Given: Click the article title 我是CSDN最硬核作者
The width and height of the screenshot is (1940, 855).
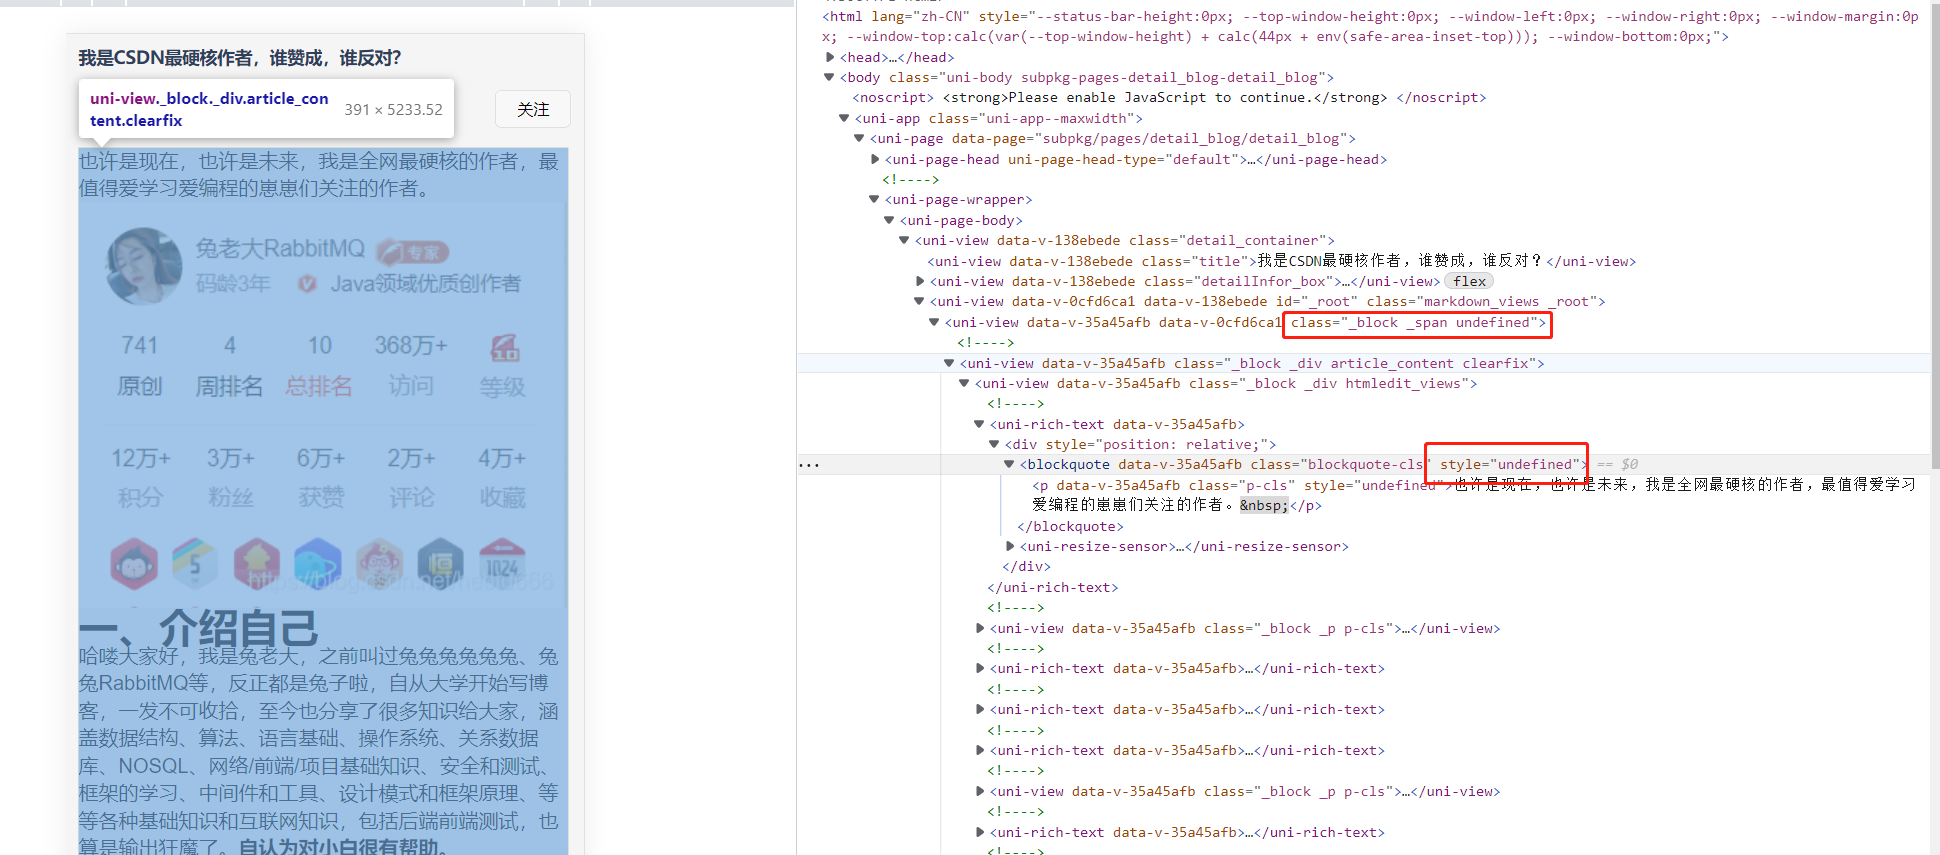Looking at the screenshot, I should pyautogui.click(x=240, y=58).
